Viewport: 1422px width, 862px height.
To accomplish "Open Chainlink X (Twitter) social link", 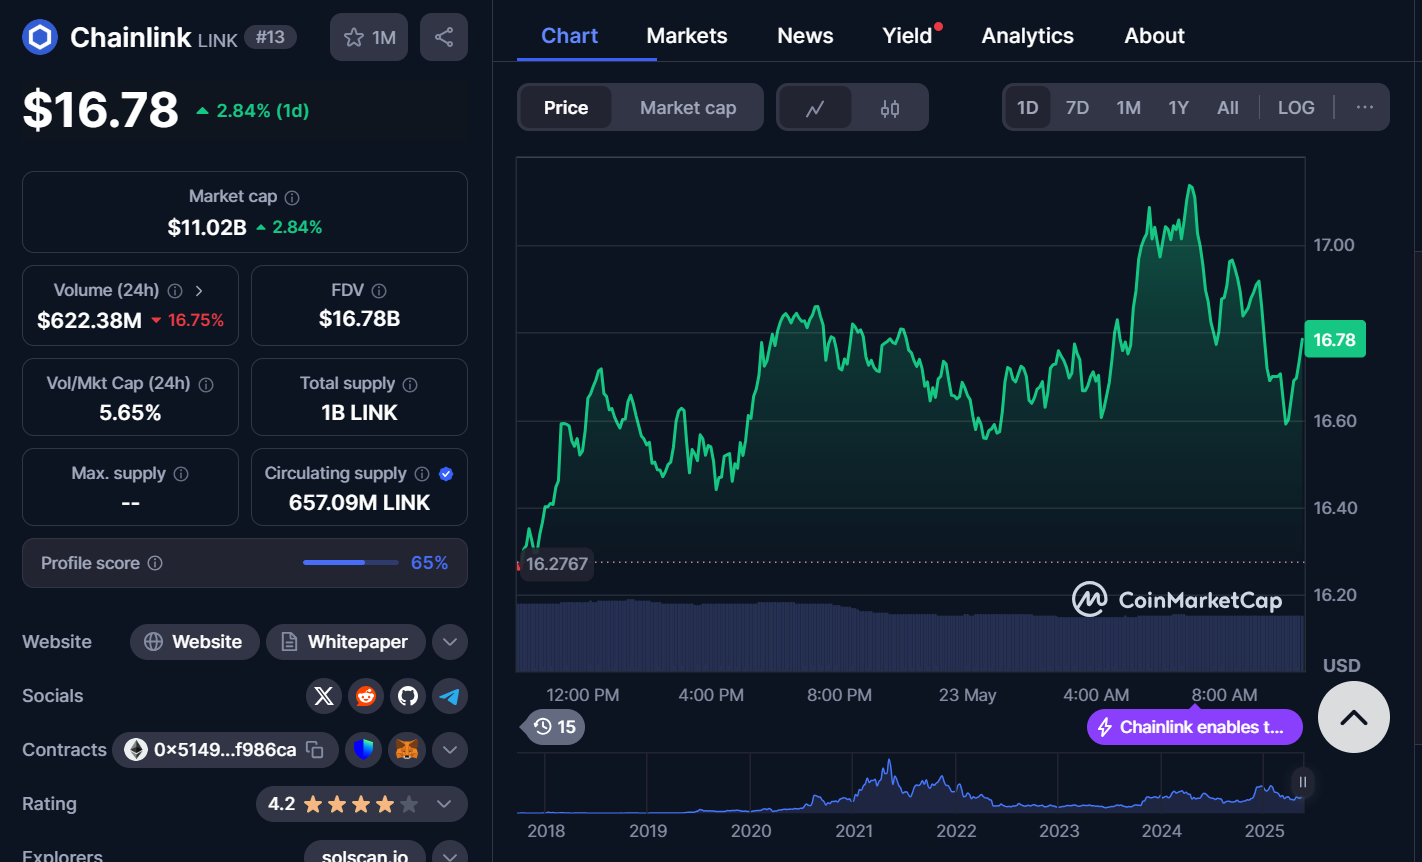I will 324,696.
